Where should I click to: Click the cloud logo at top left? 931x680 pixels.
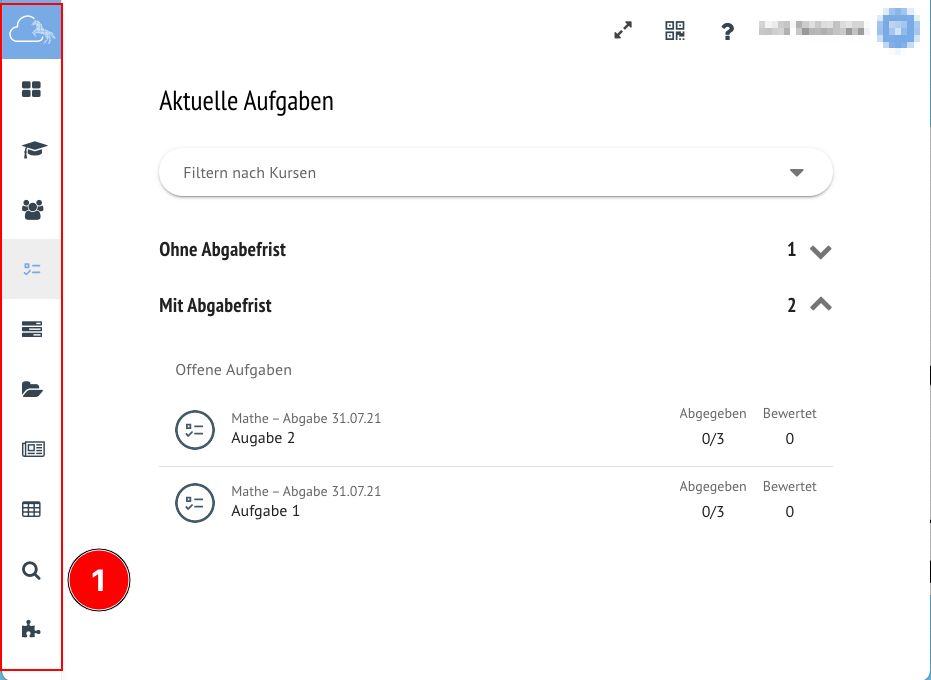coord(32,32)
